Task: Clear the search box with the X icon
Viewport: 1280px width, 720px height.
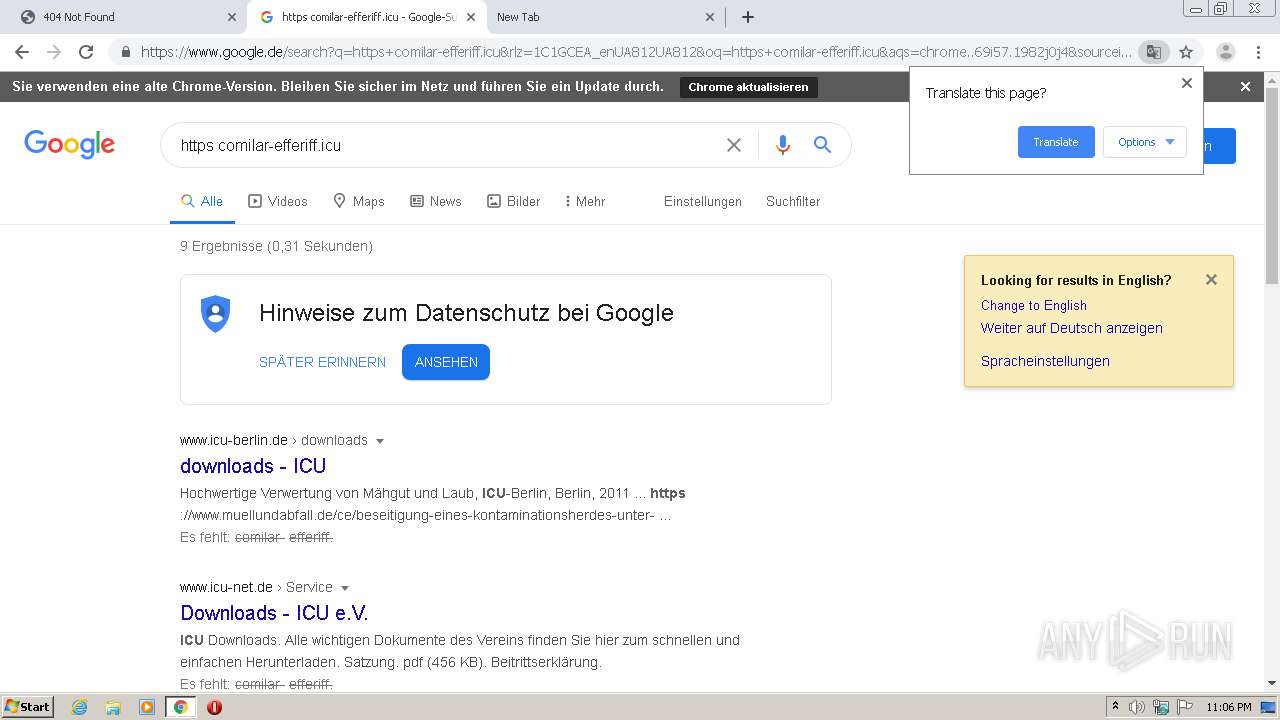Action: 734,145
